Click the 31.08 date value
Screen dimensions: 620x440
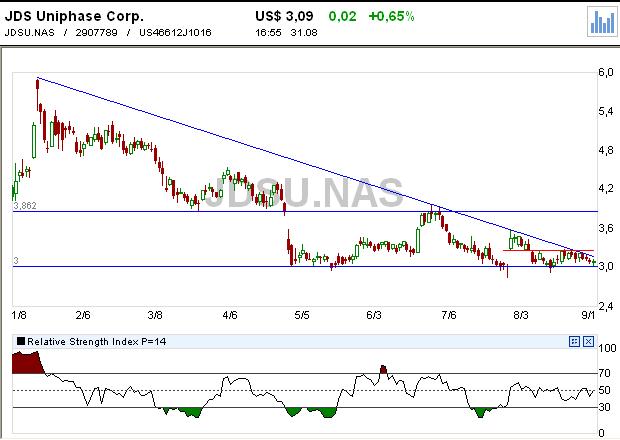304,32
